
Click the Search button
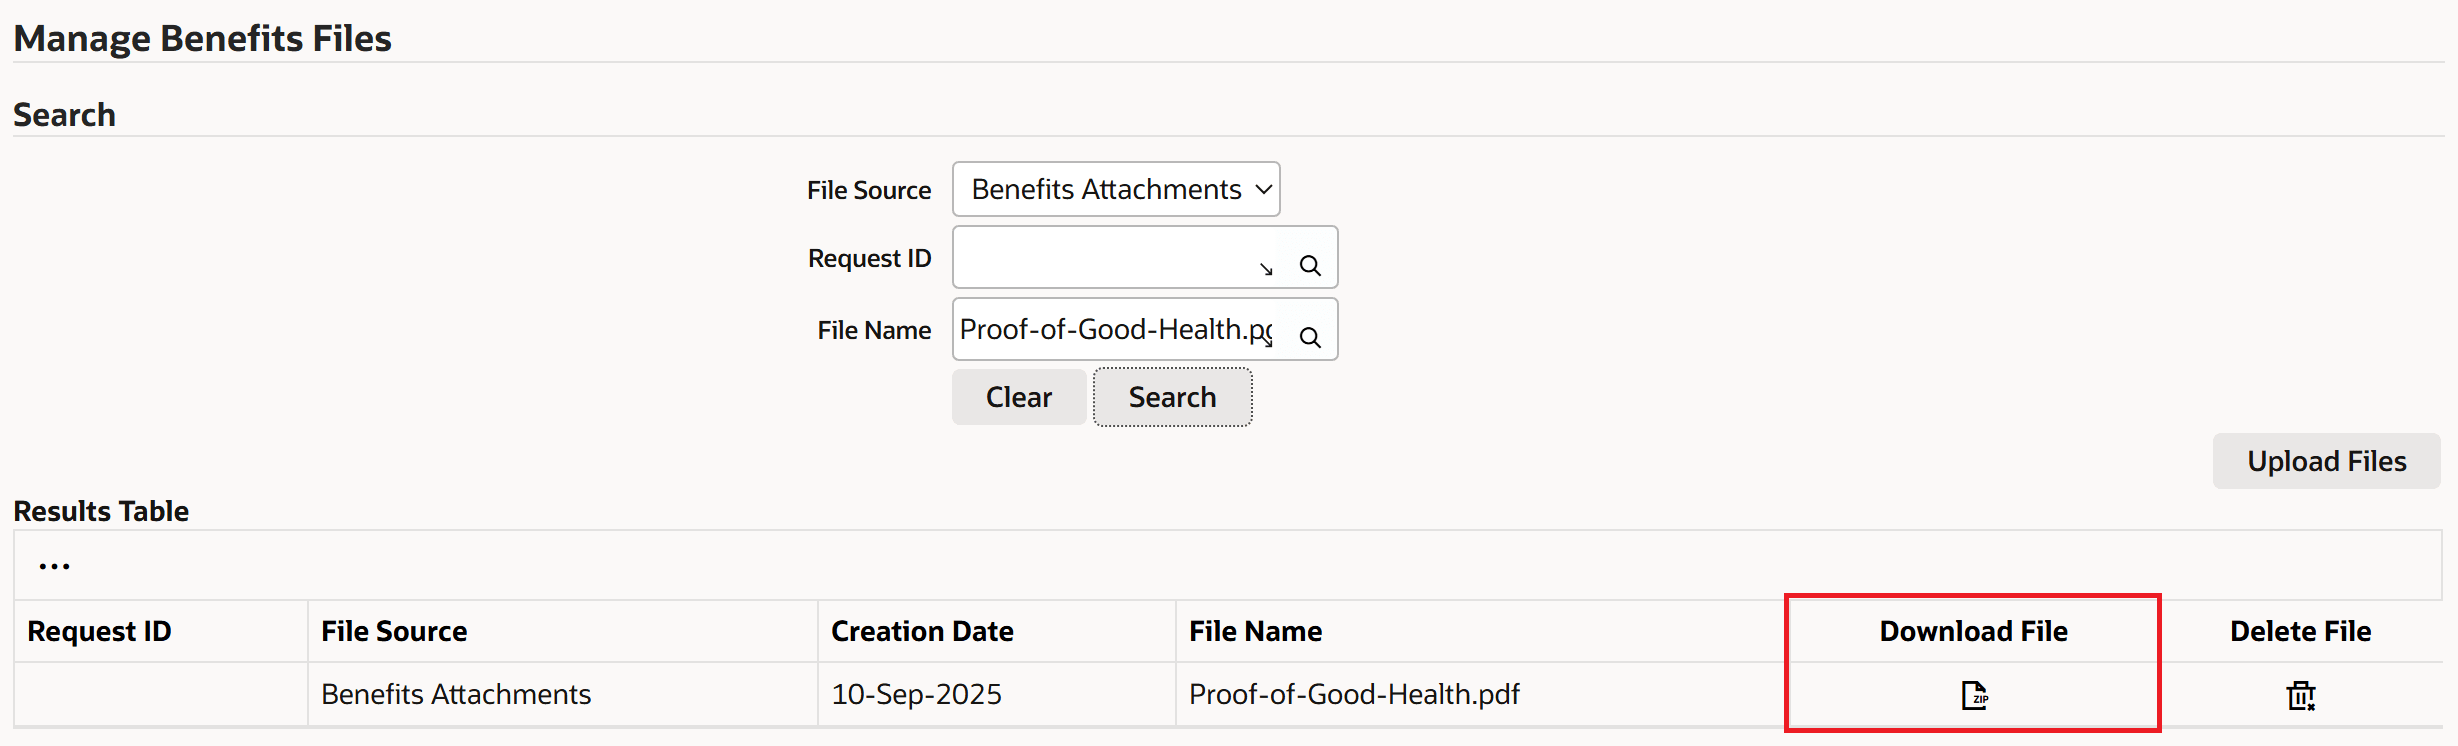click(x=1172, y=396)
